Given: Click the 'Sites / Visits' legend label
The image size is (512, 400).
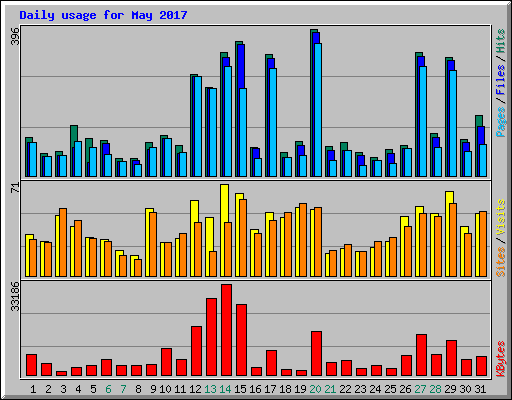Looking at the screenshot, I should click(x=501, y=238).
